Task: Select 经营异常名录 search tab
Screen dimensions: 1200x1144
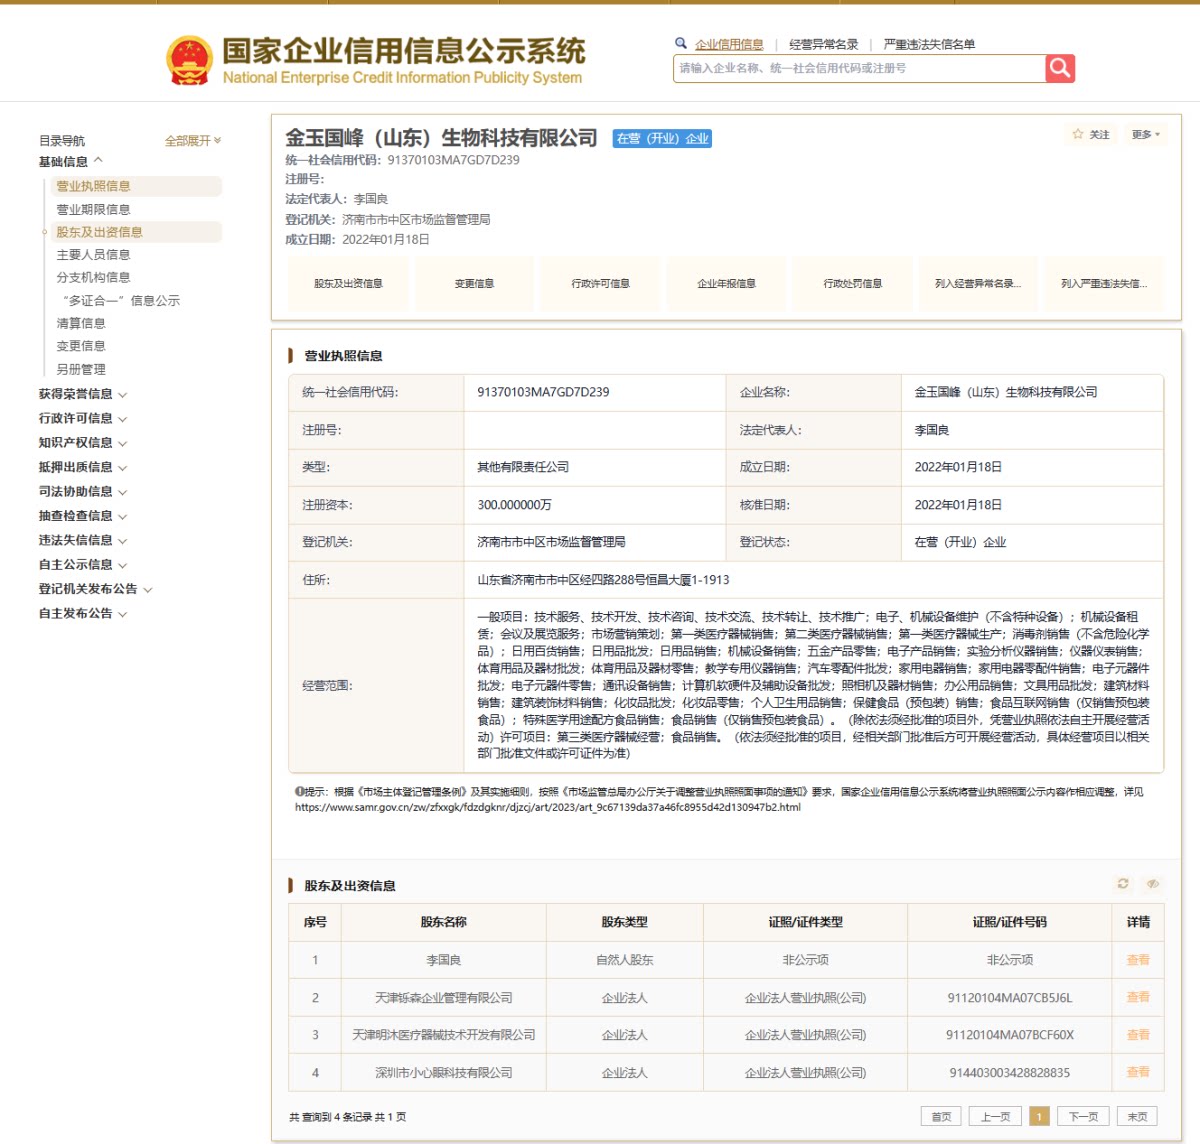Action: pyautogui.click(x=824, y=44)
